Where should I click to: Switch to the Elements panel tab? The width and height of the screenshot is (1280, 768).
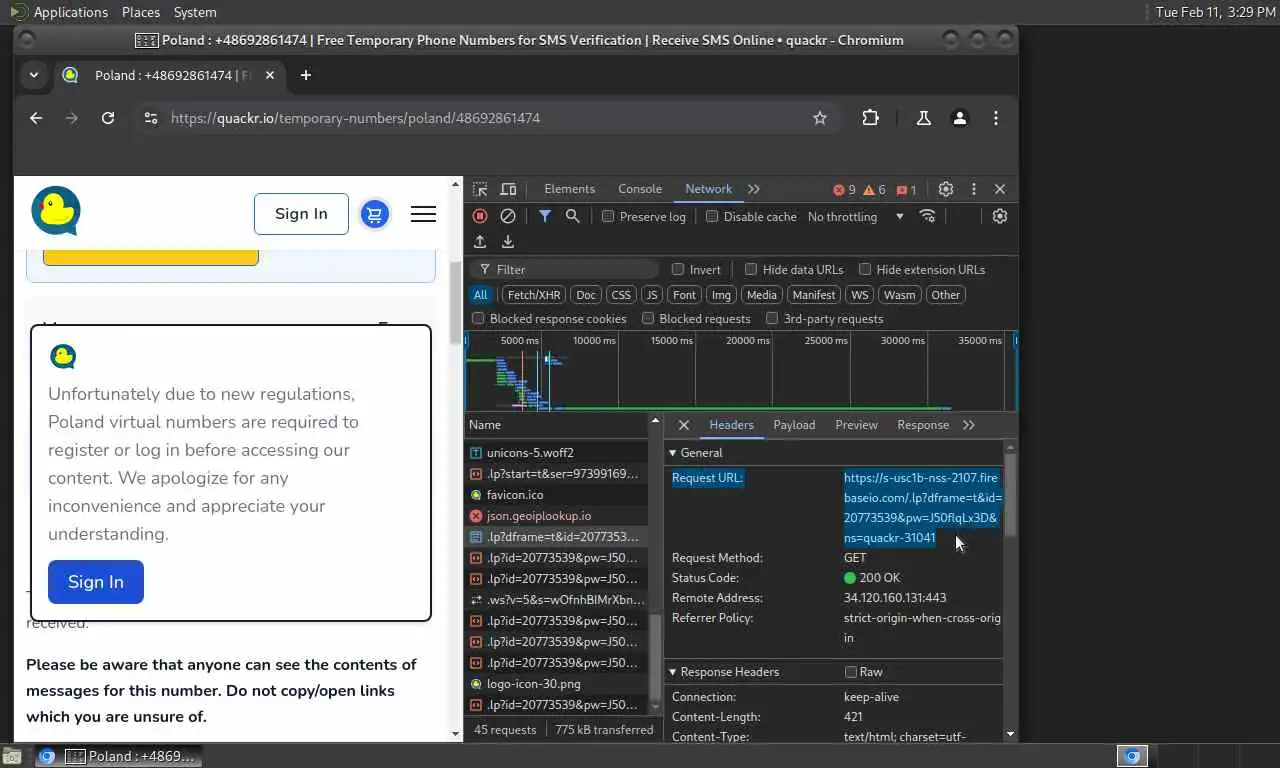click(x=569, y=189)
